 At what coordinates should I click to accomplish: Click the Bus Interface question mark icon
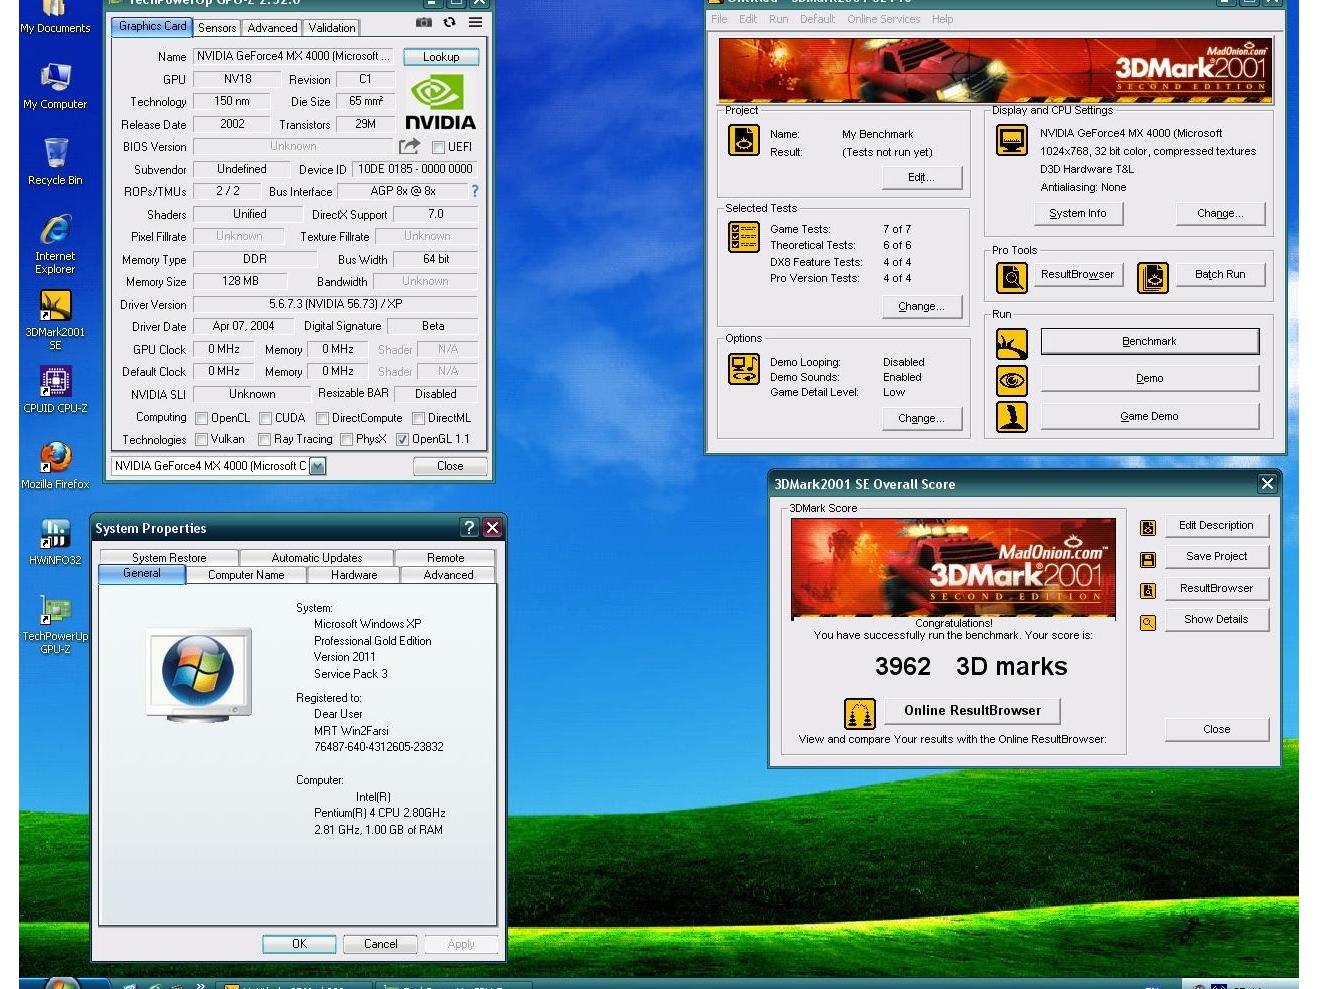coord(475,191)
